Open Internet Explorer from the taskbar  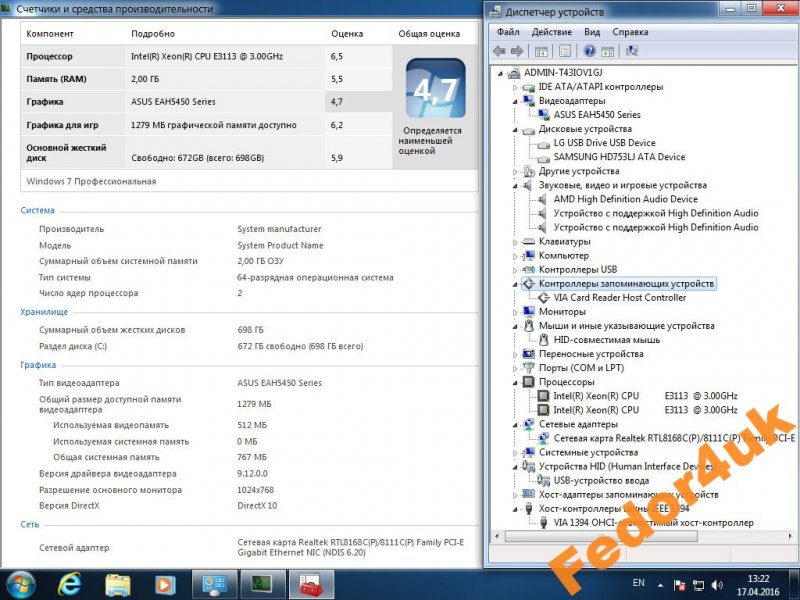click(70, 583)
